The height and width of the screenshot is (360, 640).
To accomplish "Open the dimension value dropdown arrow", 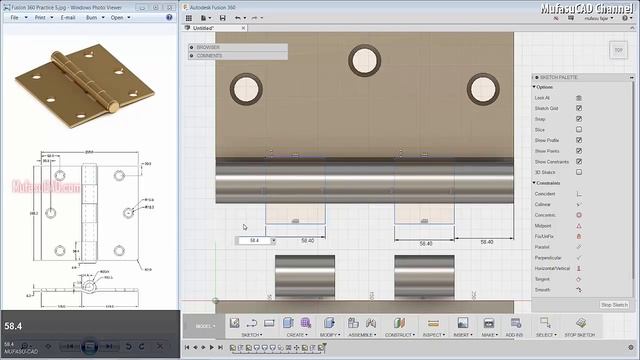I will pos(273,241).
